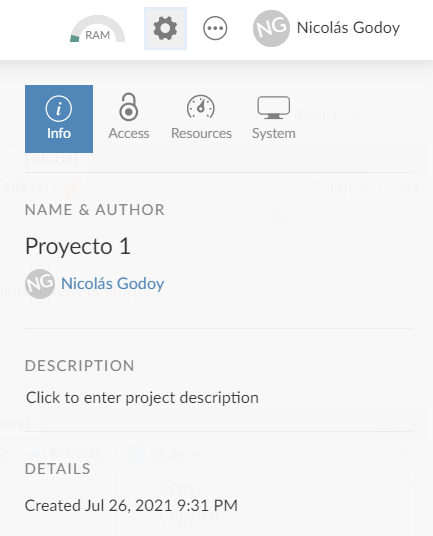Viewport: 433px width, 536px height.
Task: Click the Created Jul 26, 2021 text
Action: (x=131, y=505)
